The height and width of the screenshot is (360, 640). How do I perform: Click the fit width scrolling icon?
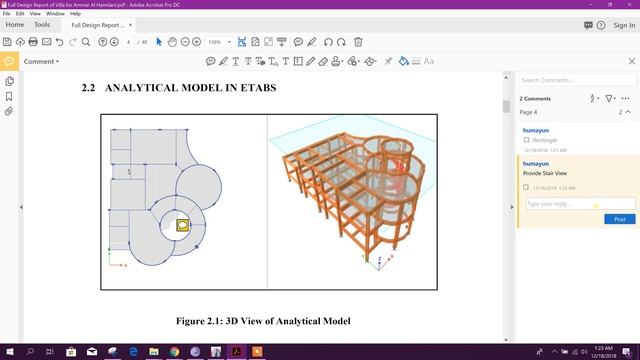coord(242,42)
